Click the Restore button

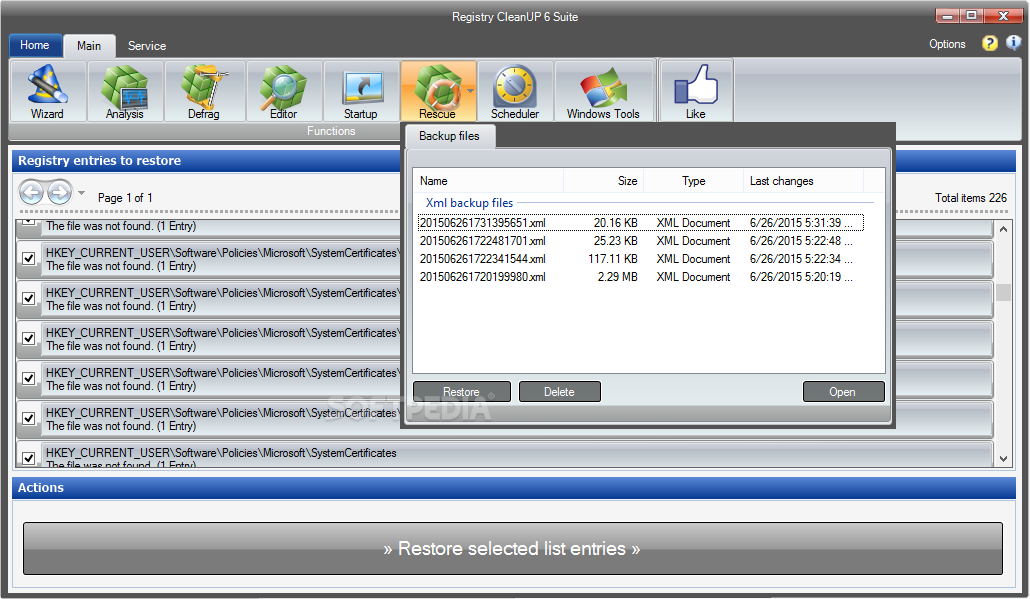[461, 391]
